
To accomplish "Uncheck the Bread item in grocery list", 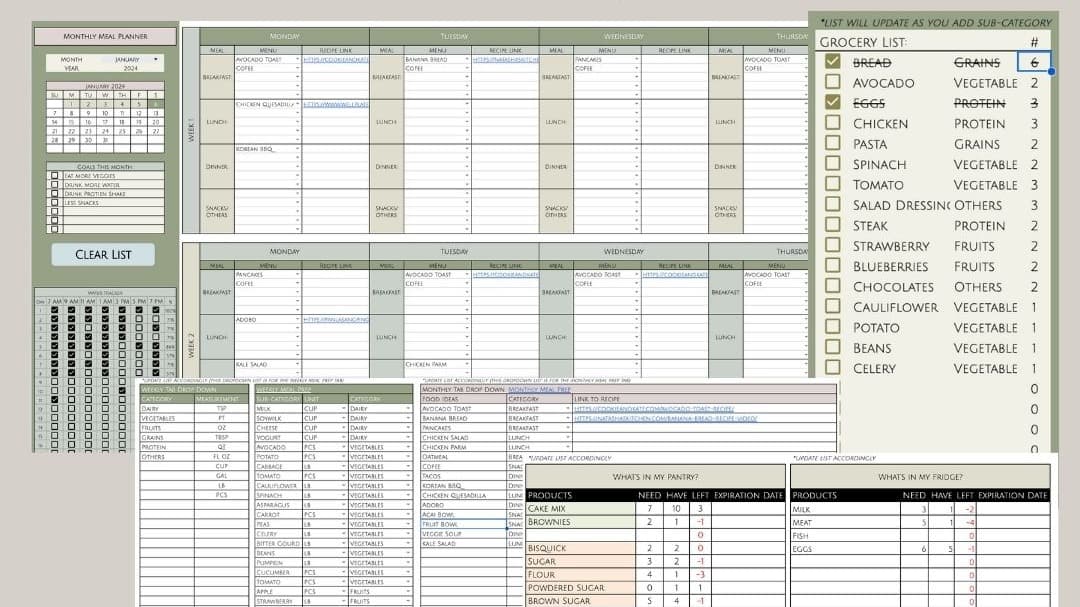I will (833, 62).
